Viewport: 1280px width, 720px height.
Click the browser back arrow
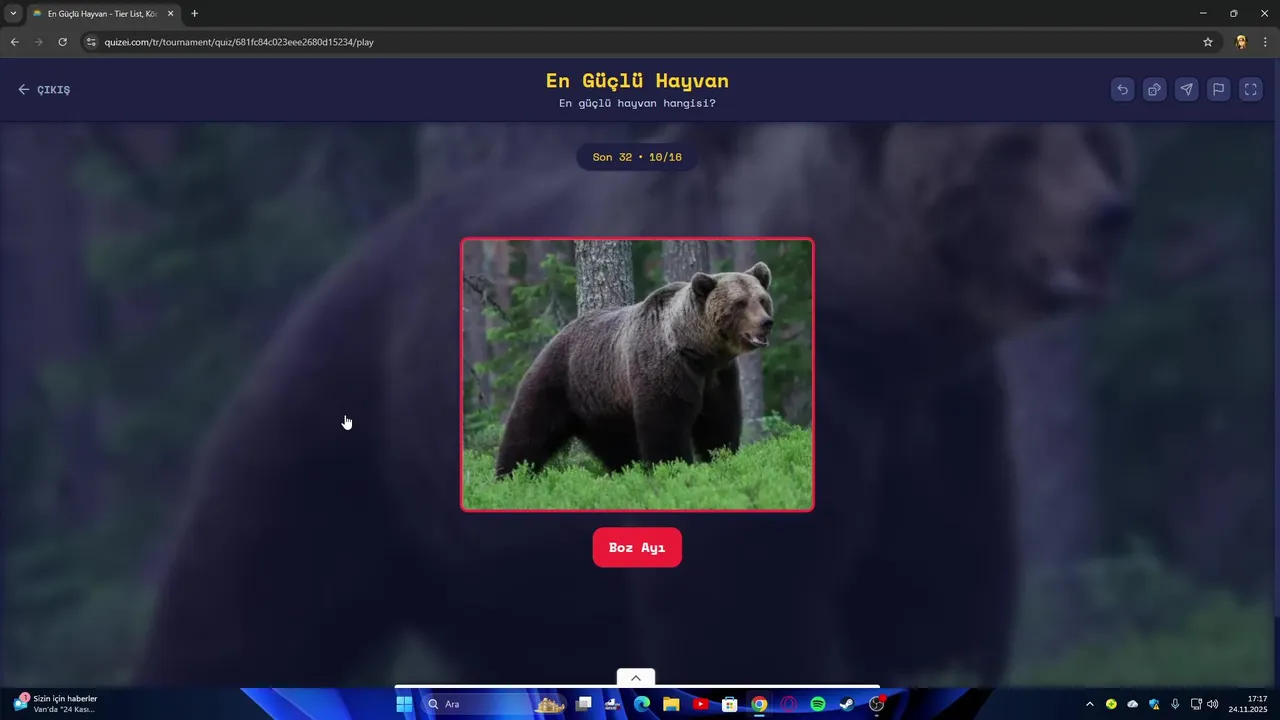click(x=14, y=42)
